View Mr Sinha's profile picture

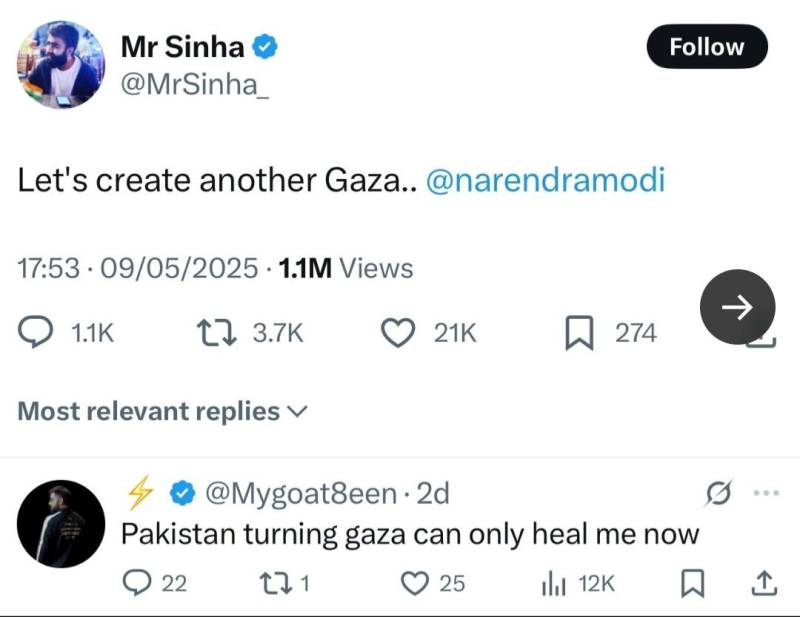tap(61, 65)
